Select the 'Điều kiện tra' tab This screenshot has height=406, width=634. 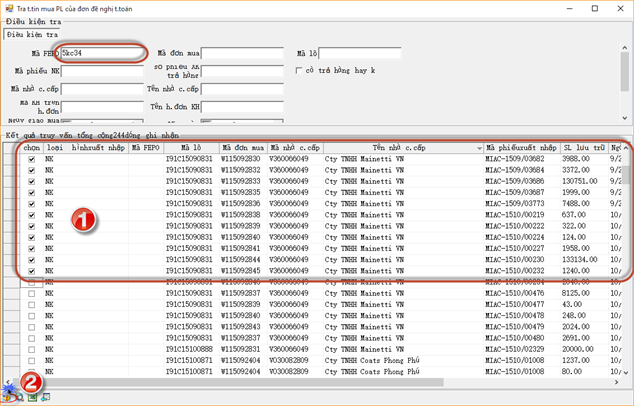point(32,35)
